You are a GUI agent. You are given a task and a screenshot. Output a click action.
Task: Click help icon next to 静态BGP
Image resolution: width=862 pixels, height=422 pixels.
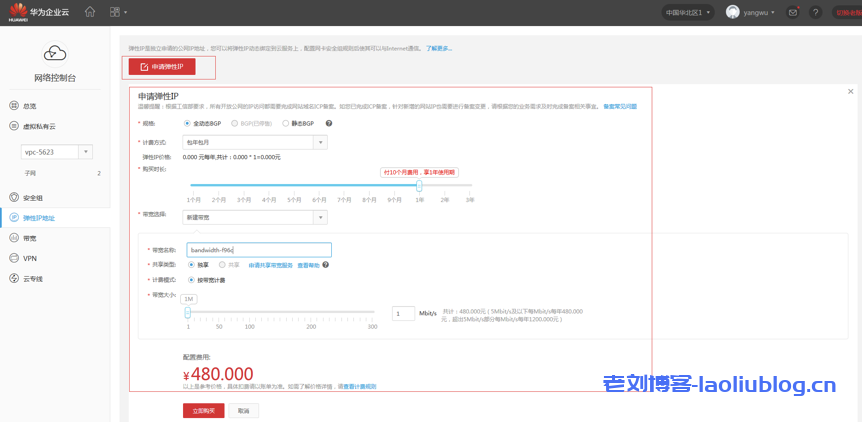click(x=329, y=123)
